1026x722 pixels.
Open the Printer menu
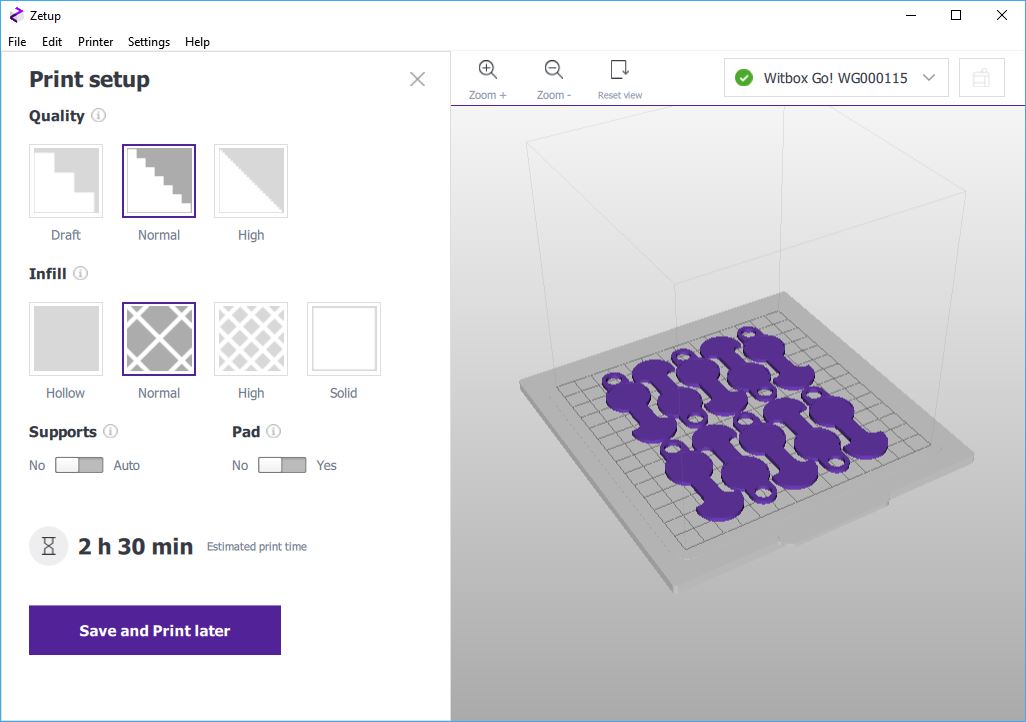click(x=95, y=42)
